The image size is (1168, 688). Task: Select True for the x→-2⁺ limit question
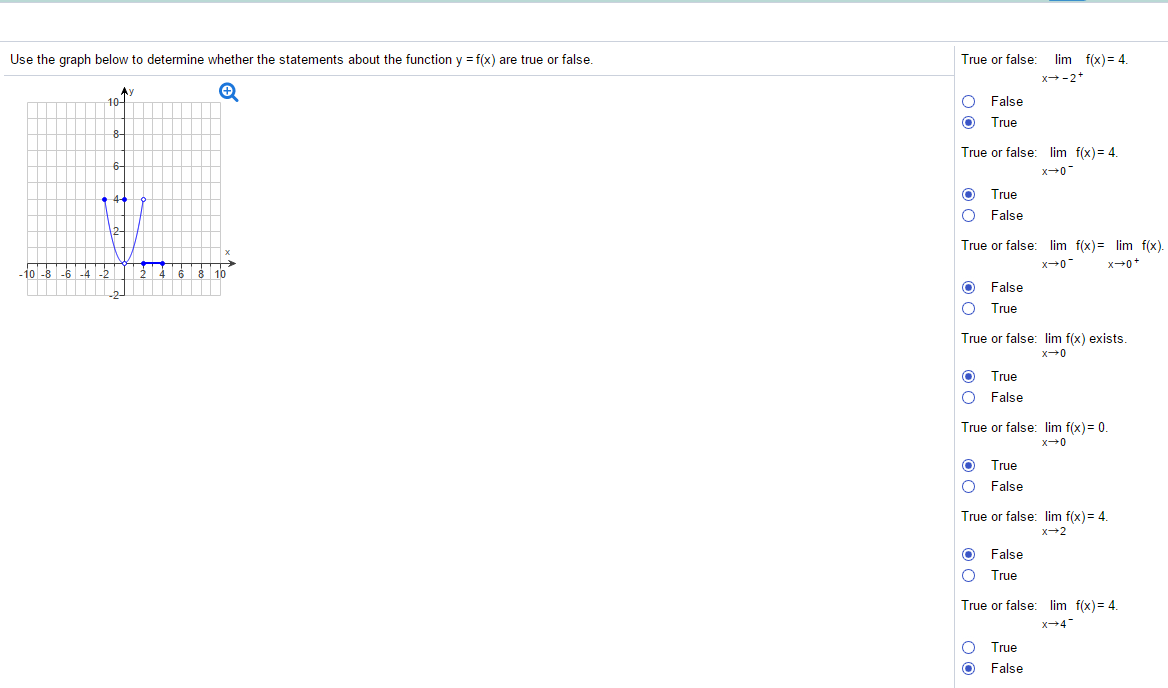click(x=968, y=122)
